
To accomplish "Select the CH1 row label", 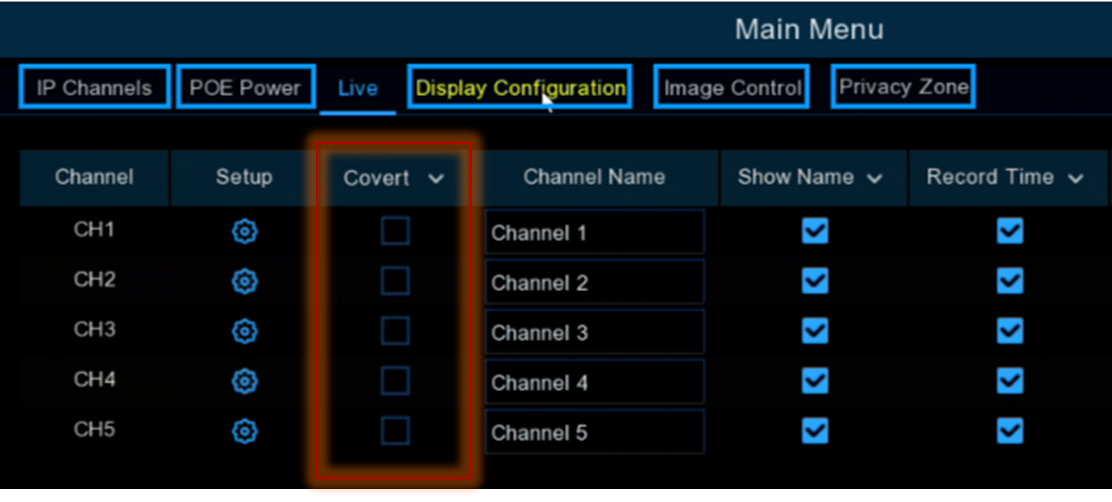I will click(94, 230).
